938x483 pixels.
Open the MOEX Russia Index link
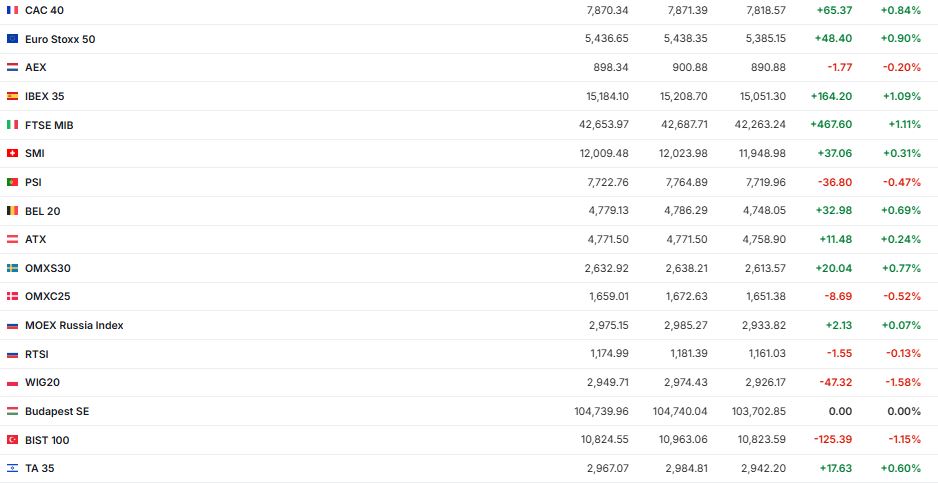(x=74, y=325)
